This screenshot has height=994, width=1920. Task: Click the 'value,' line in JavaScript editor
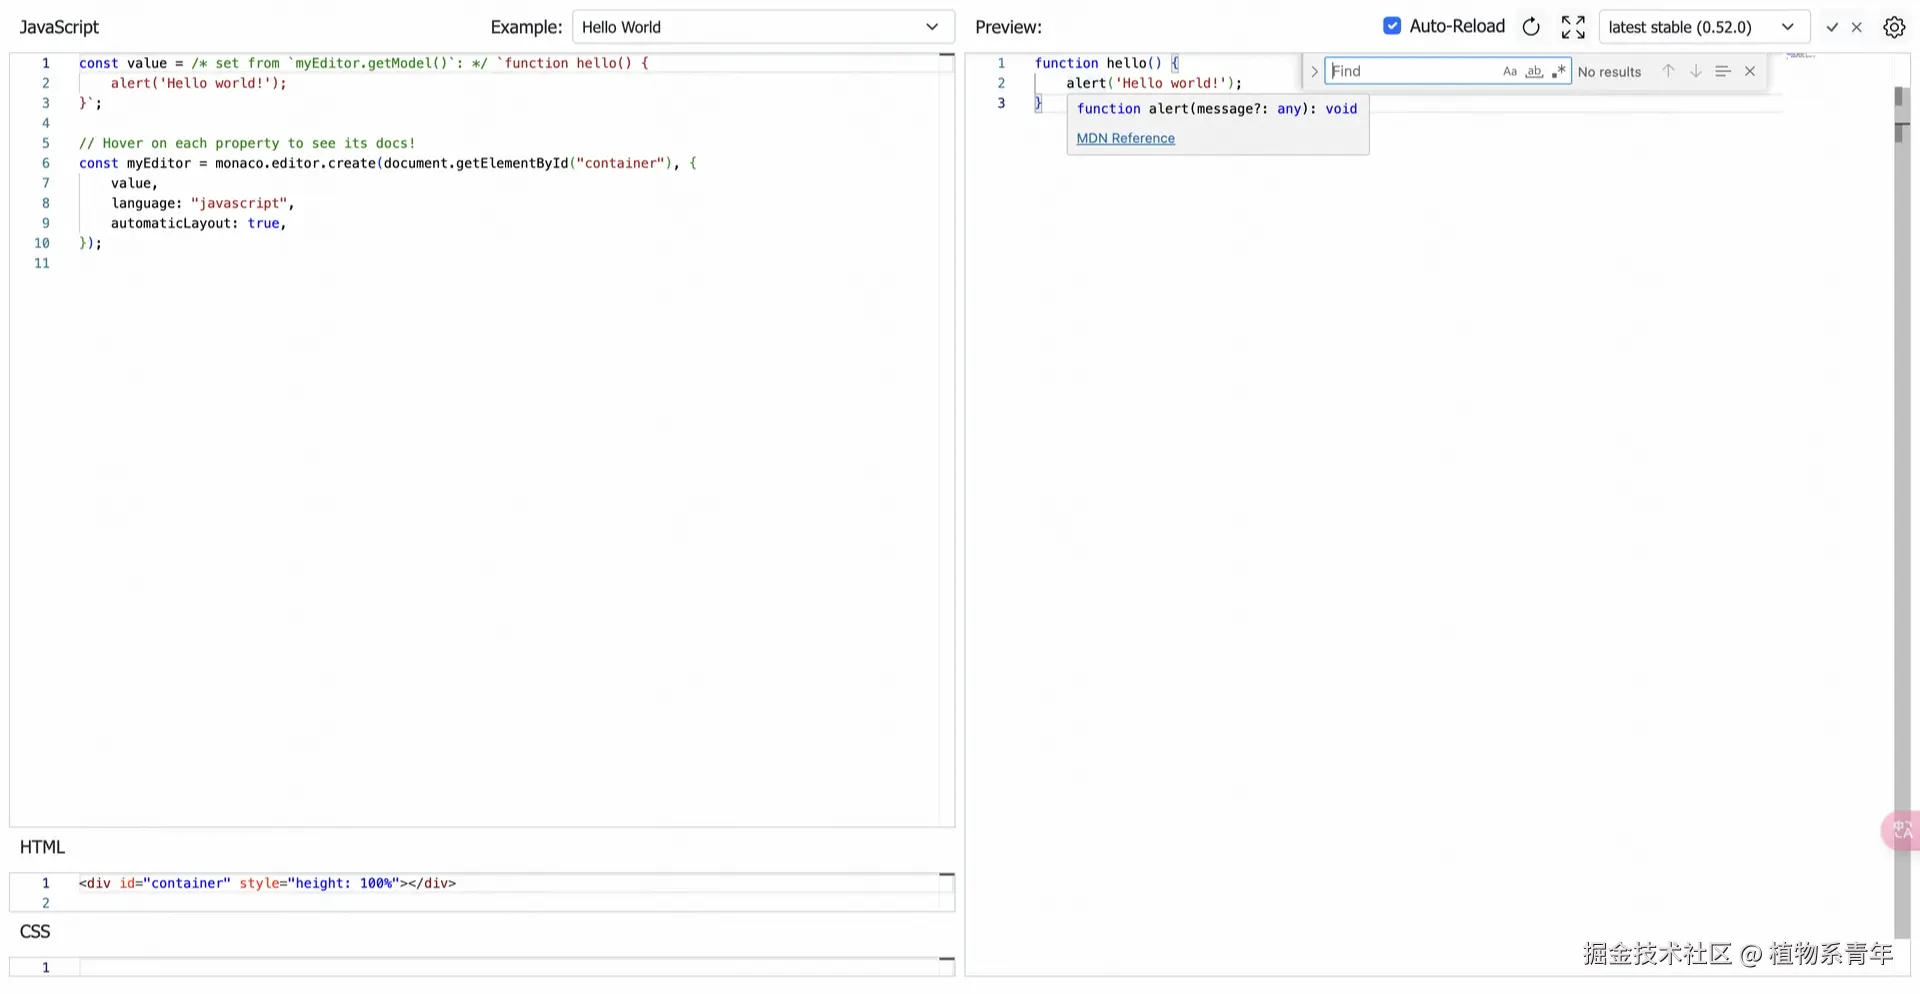(x=134, y=183)
